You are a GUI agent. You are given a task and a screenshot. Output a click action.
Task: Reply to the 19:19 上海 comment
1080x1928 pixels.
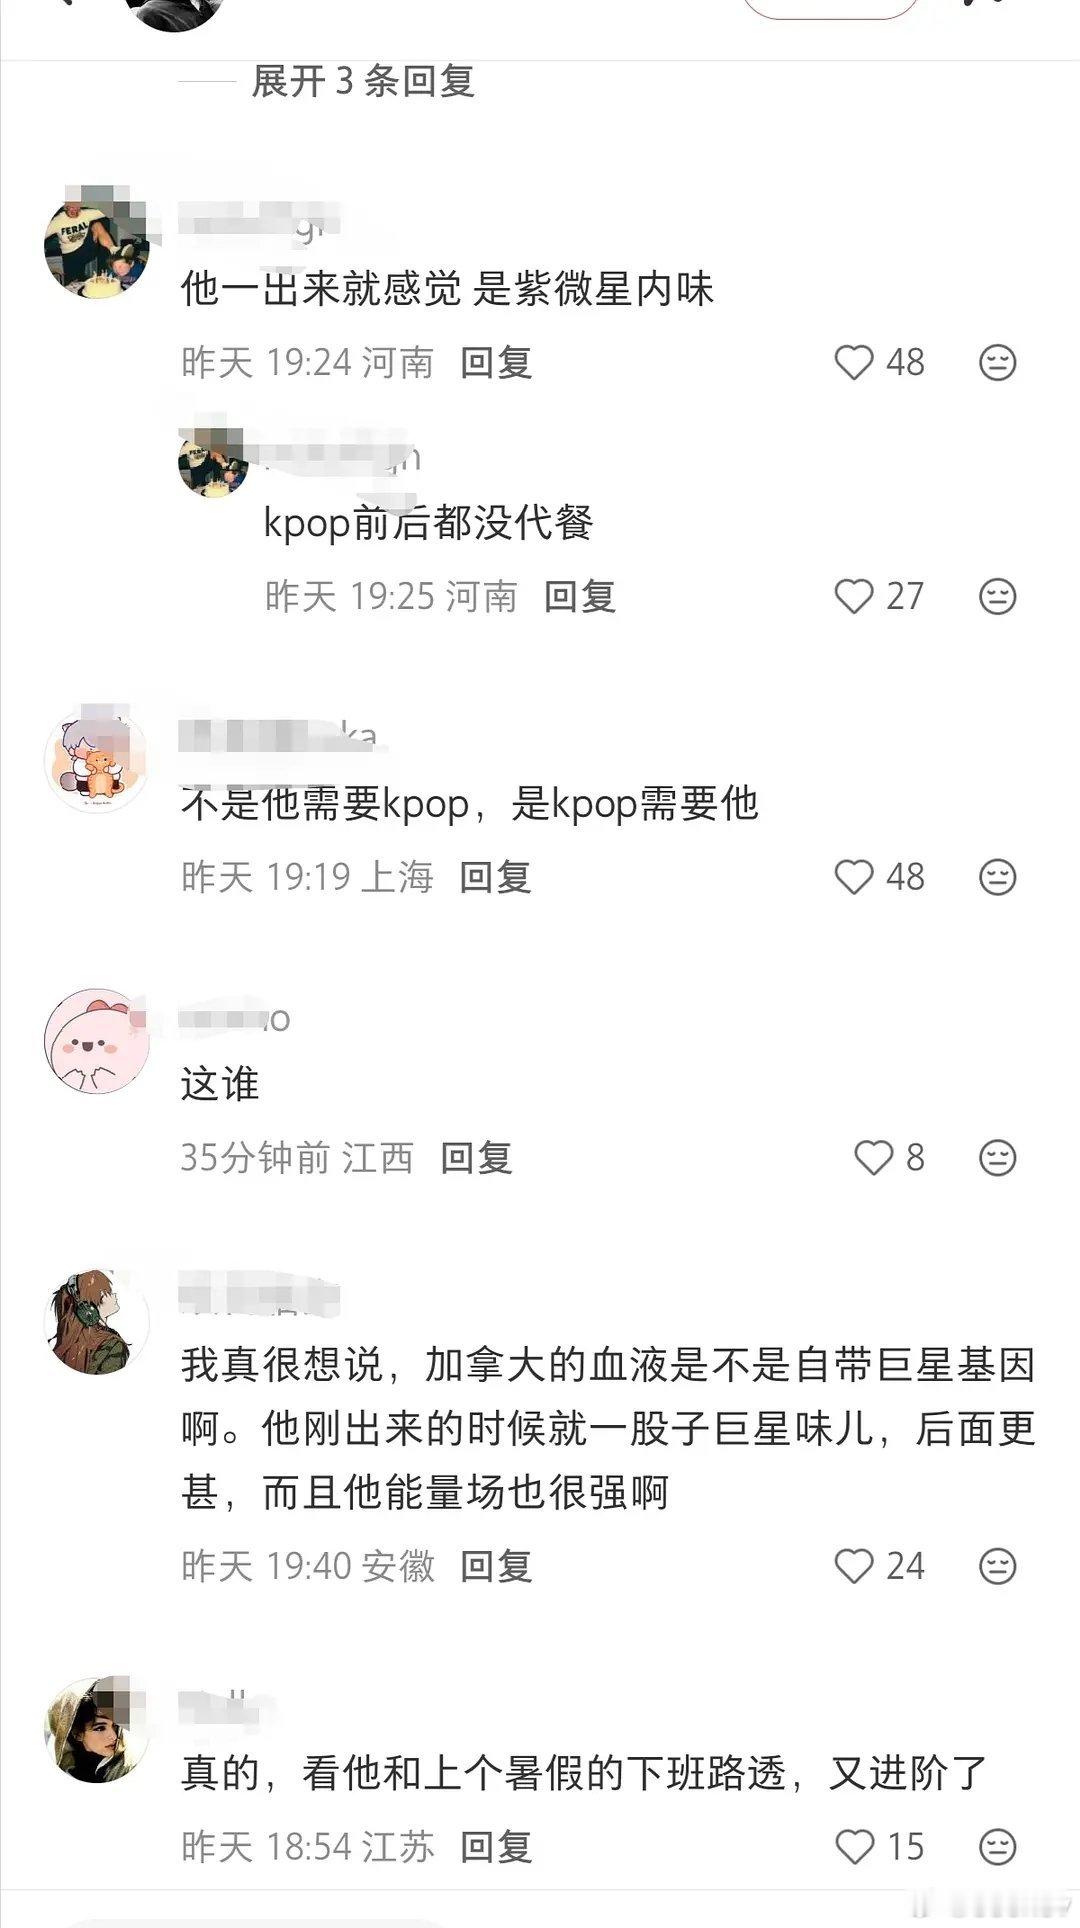click(496, 877)
